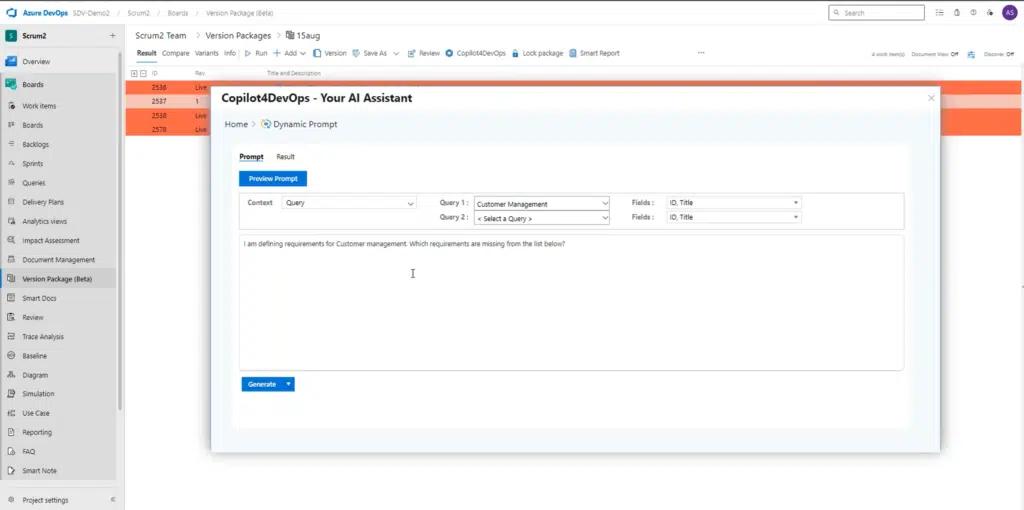
Task: Open Document Management in sidebar
Action: click(58, 260)
